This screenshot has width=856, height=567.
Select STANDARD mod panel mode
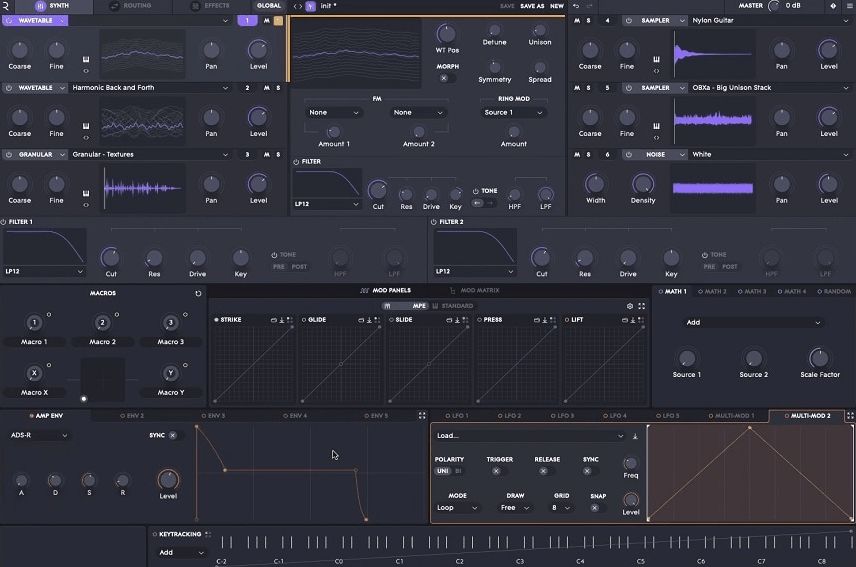click(453, 306)
